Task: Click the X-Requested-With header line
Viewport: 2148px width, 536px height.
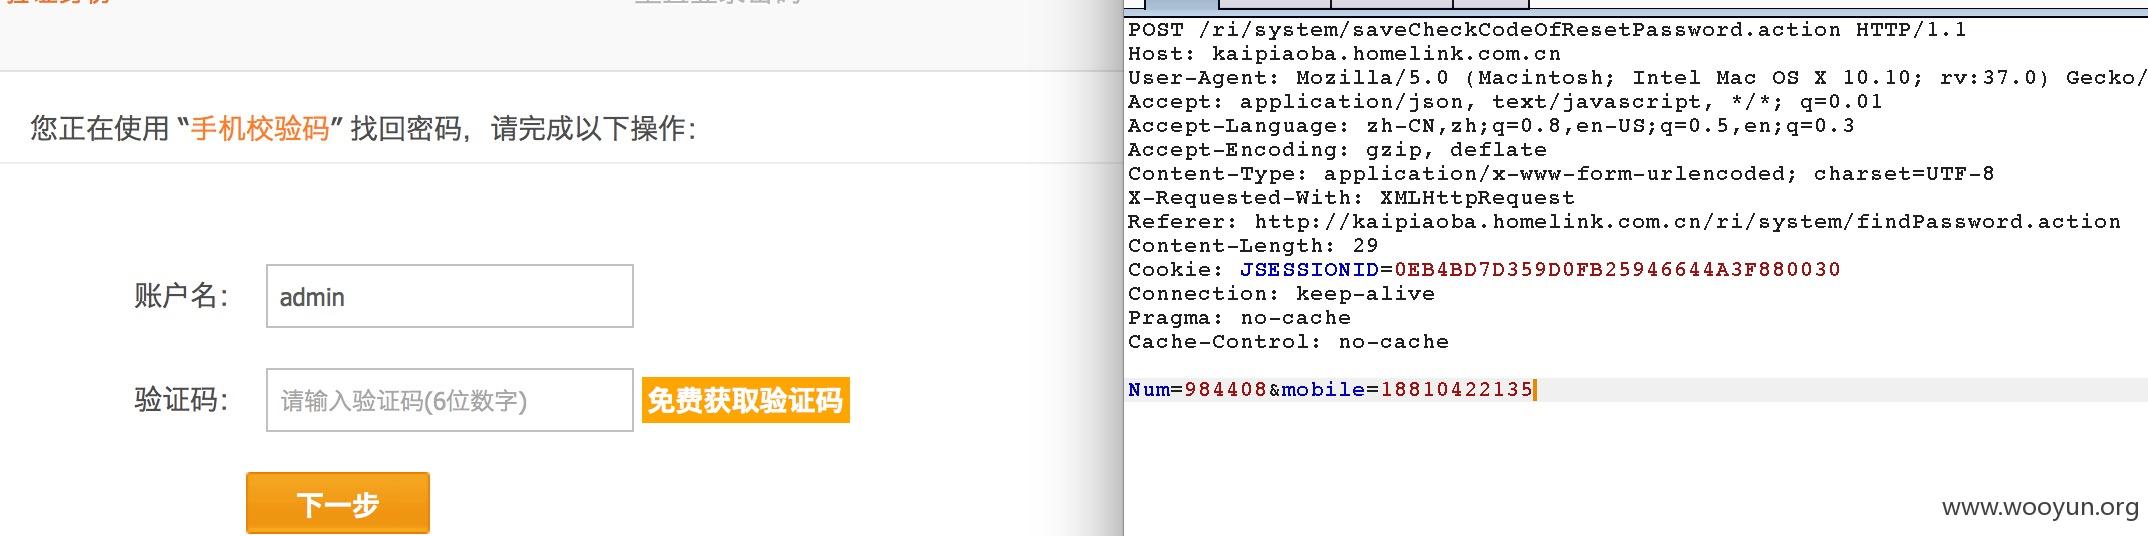Action: pyautogui.click(x=1351, y=198)
